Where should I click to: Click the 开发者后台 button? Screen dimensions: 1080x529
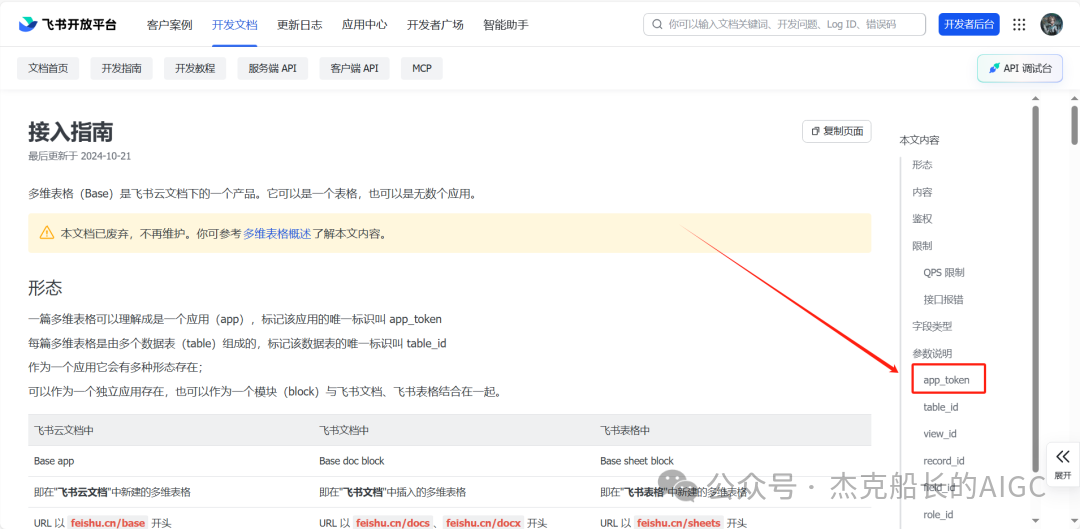tap(969, 24)
